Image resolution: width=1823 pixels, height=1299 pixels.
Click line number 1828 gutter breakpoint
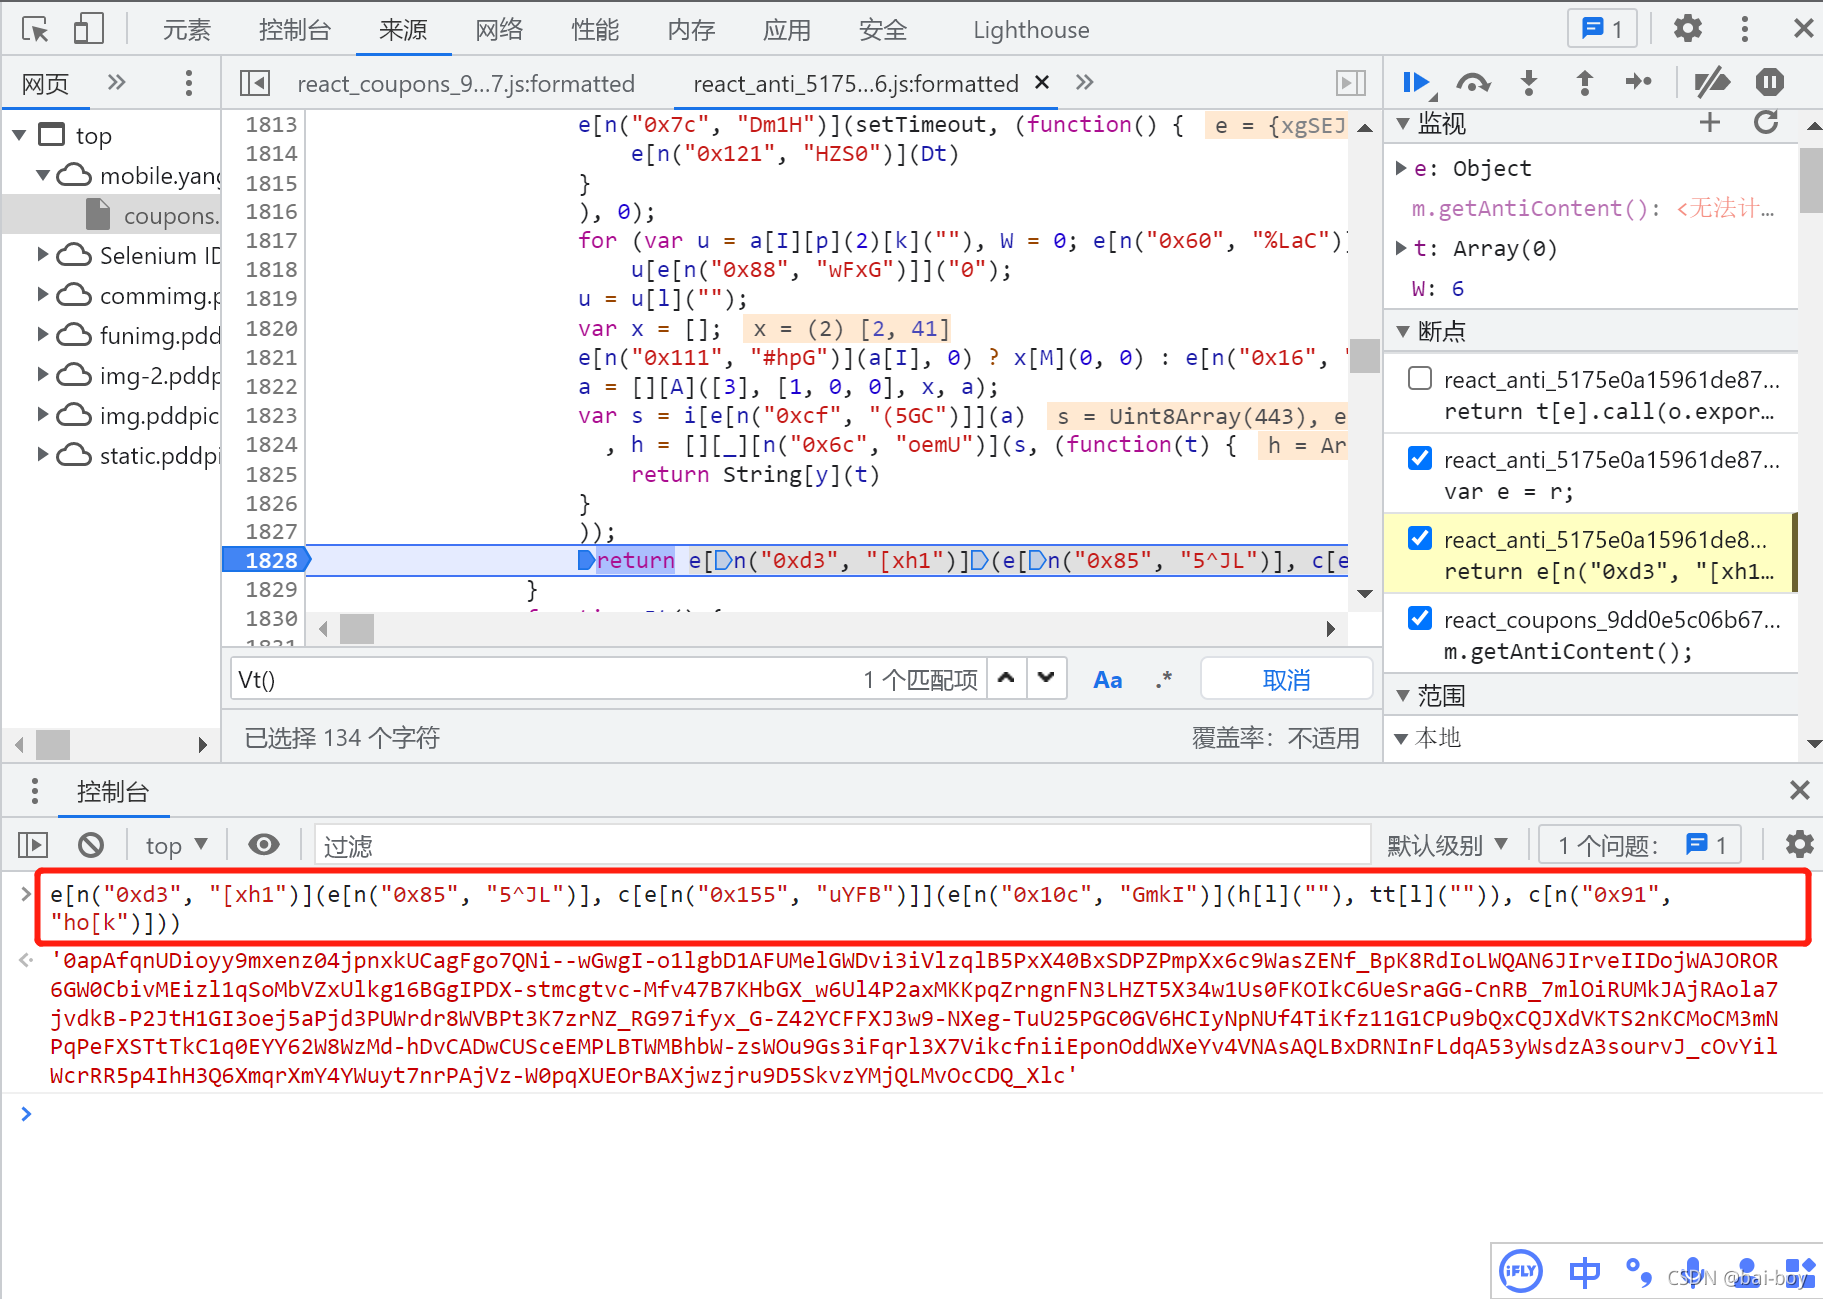click(x=266, y=560)
